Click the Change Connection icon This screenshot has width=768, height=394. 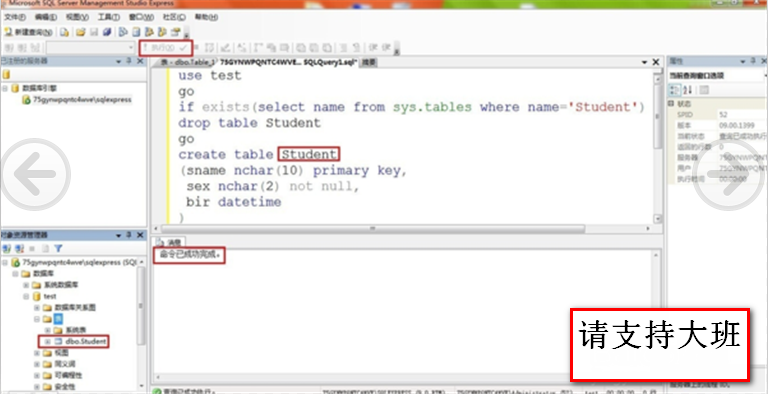pyautogui.click(x=35, y=48)
